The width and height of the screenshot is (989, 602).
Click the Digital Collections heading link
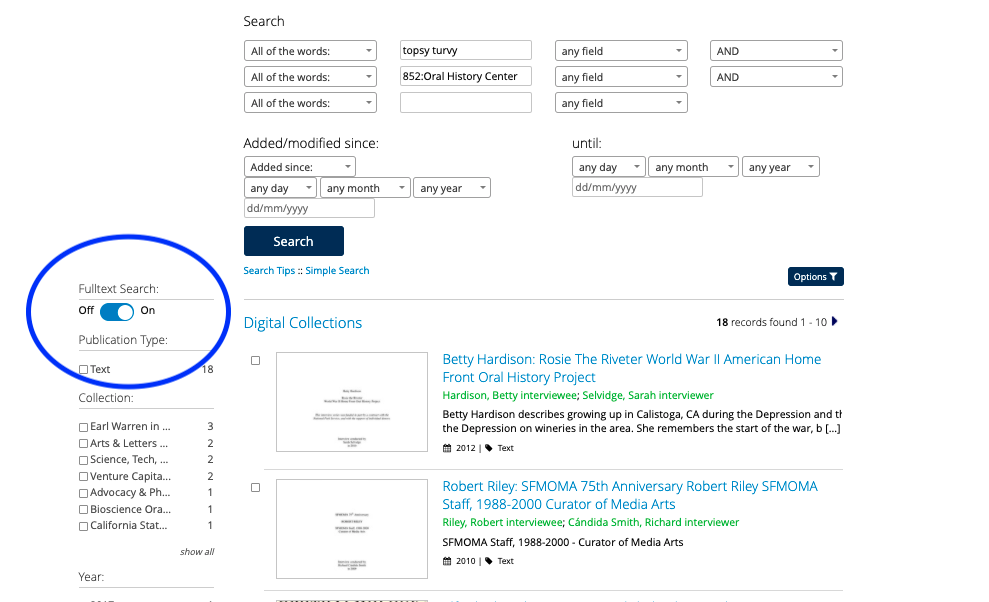pyautogui.click(x=302, y=323)
